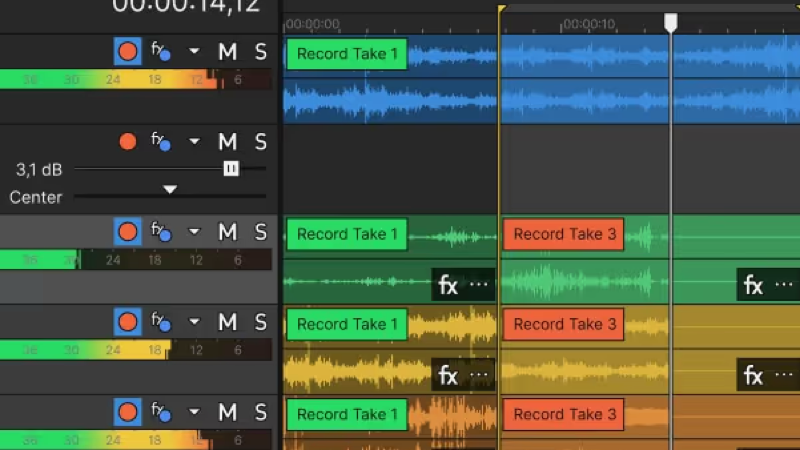Open fx on yellow Record Take 1 clip

pyautogui.click(x=448, y=376)
